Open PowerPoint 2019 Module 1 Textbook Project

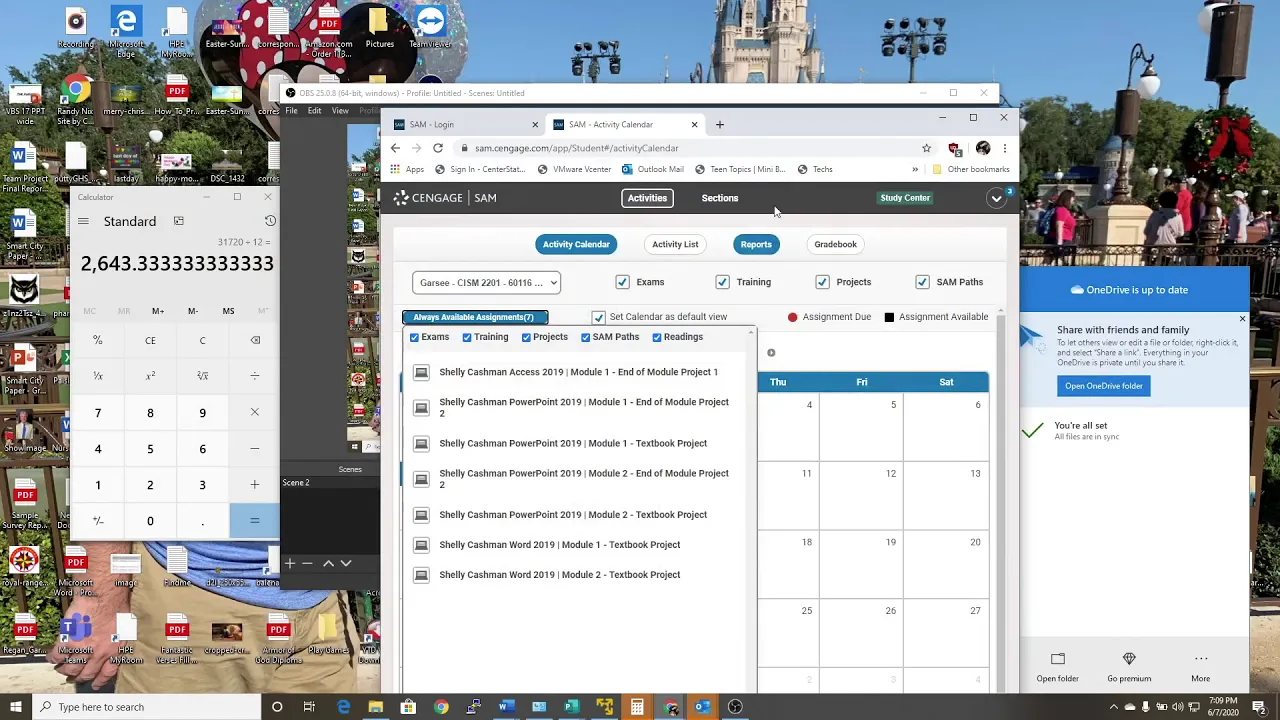[x=573, y=443]
